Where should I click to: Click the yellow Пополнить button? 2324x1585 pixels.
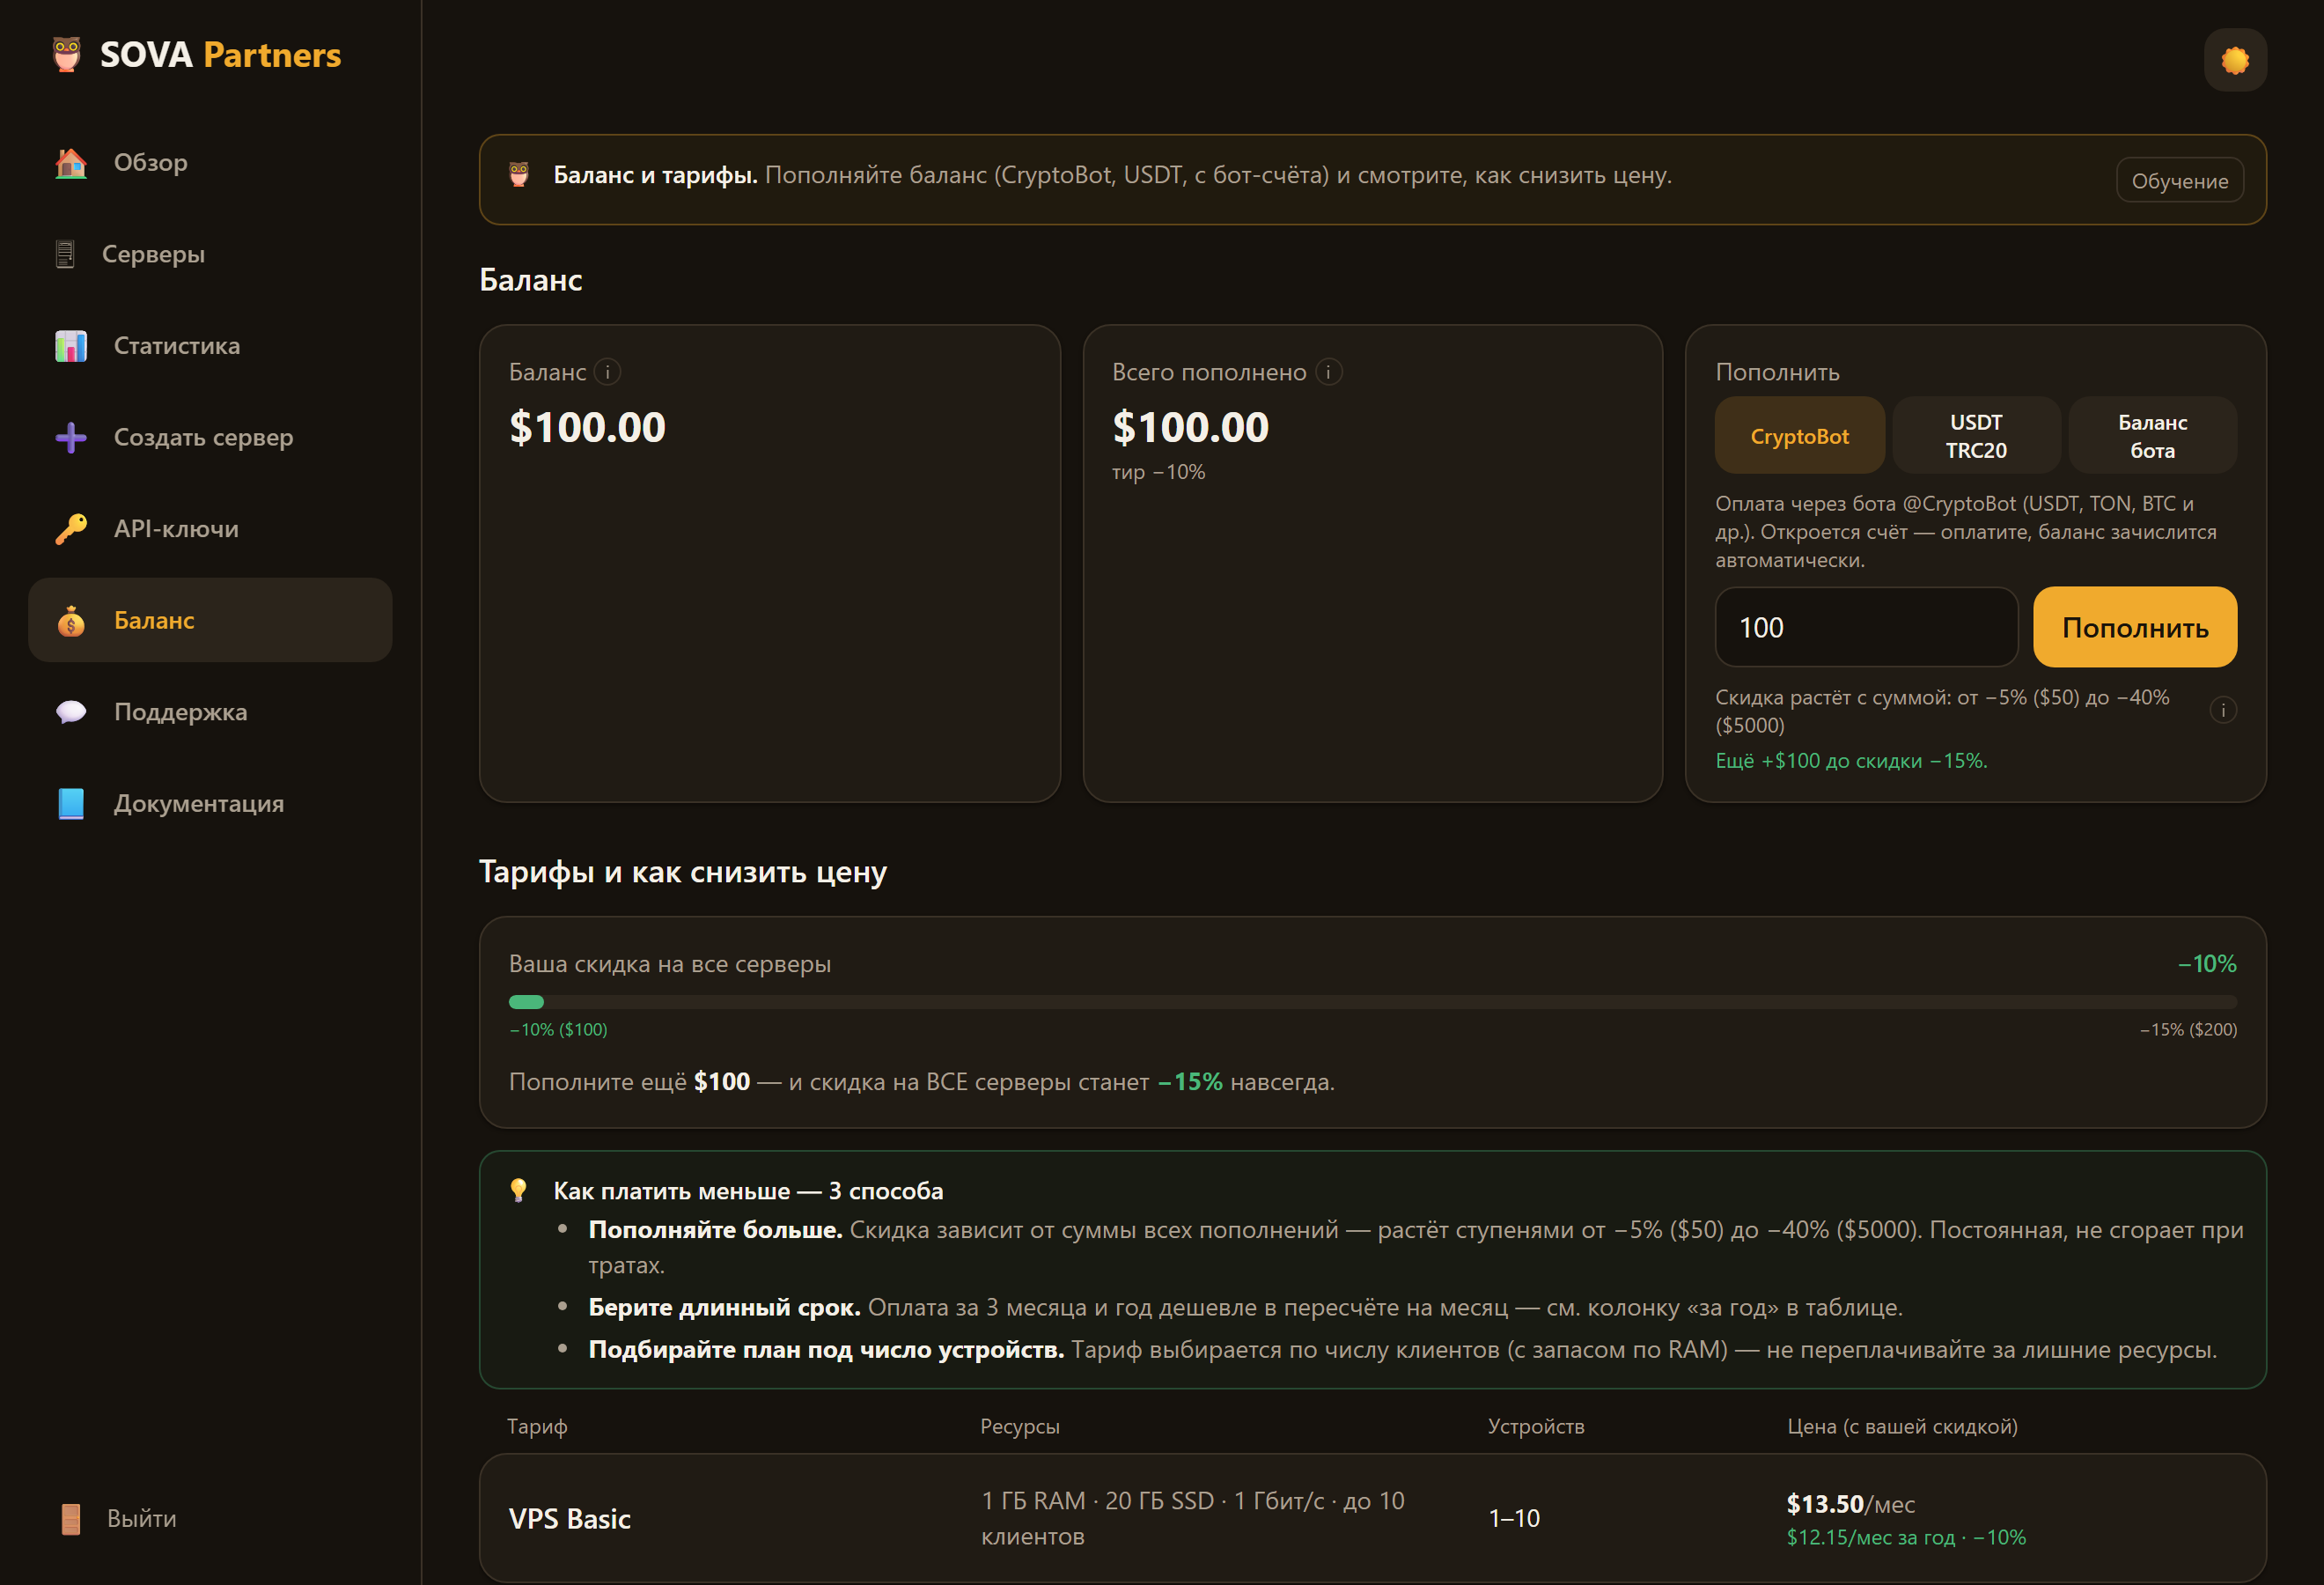[x=2135, y=627]
